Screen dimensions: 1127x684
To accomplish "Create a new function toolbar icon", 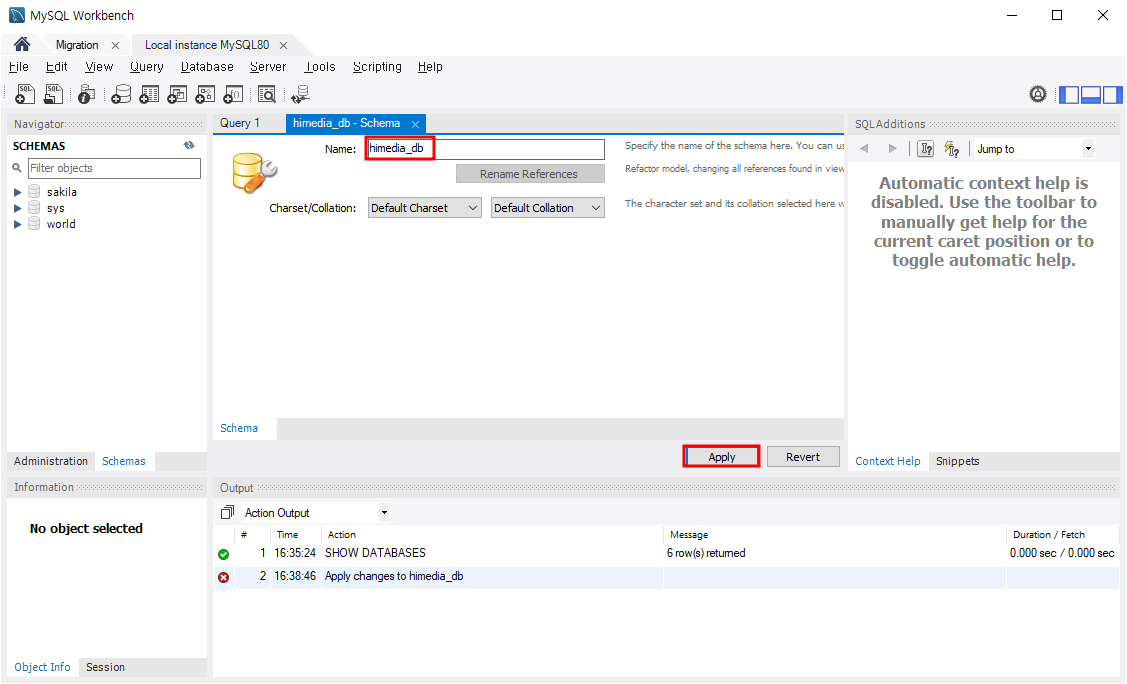I will [x=233, y=94].
